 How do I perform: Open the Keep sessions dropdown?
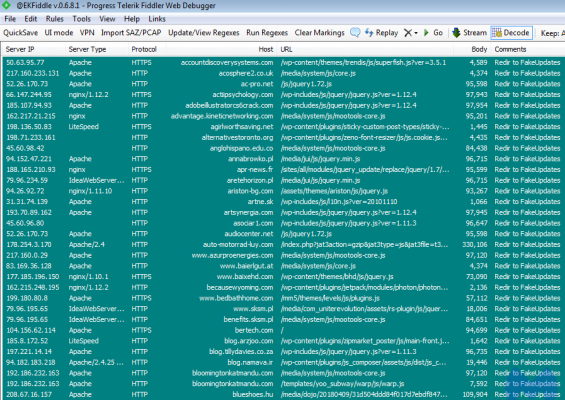[552, 33]
